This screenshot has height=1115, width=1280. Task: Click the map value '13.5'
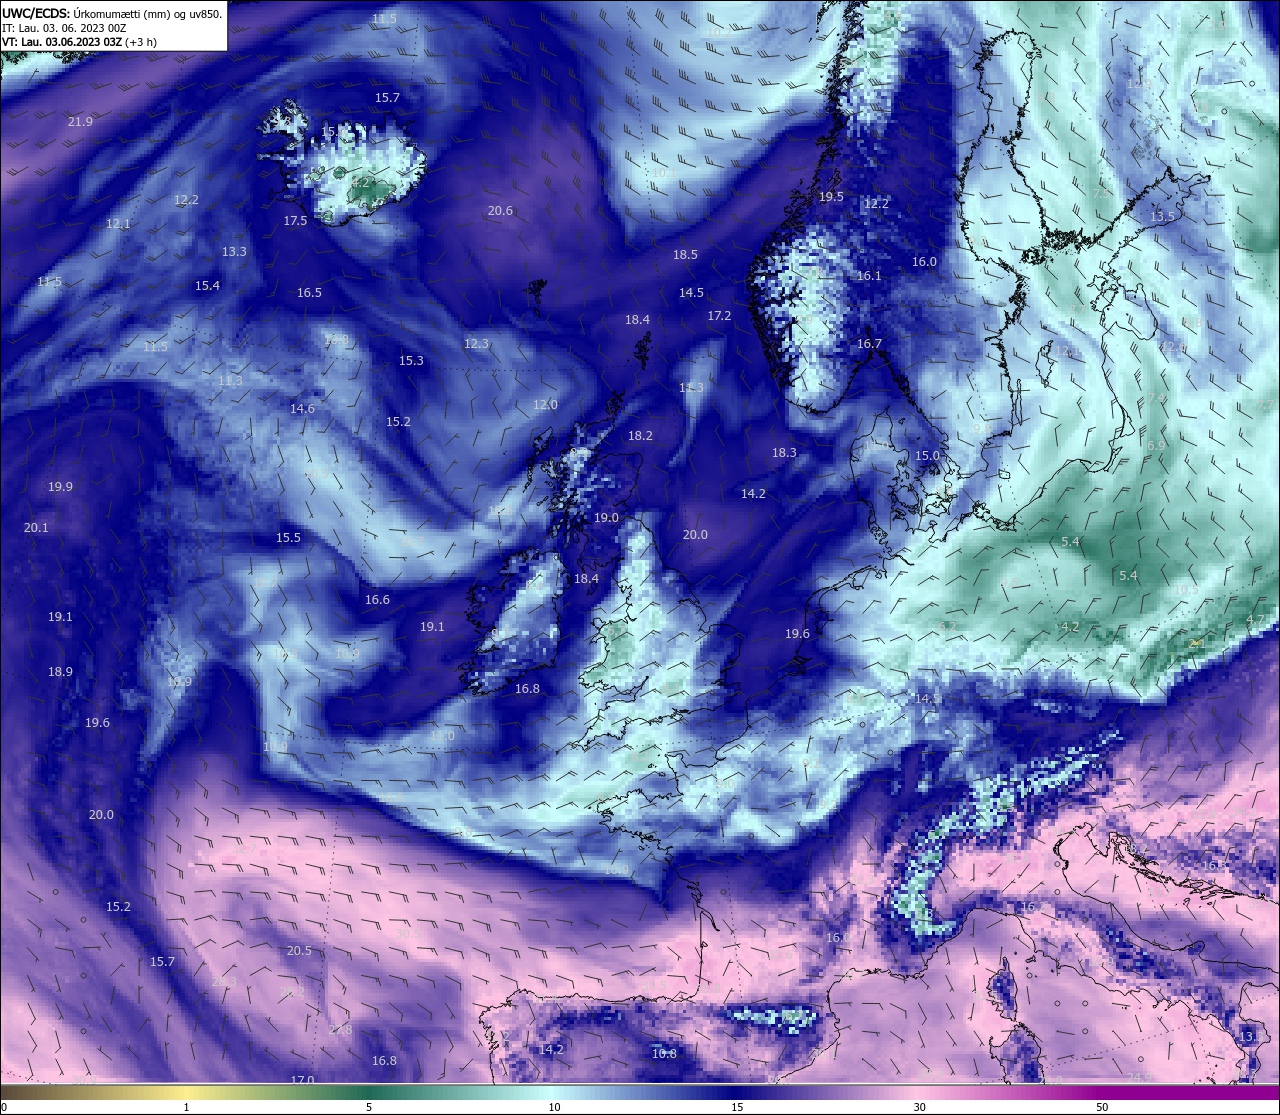(x=1162, y=216)
